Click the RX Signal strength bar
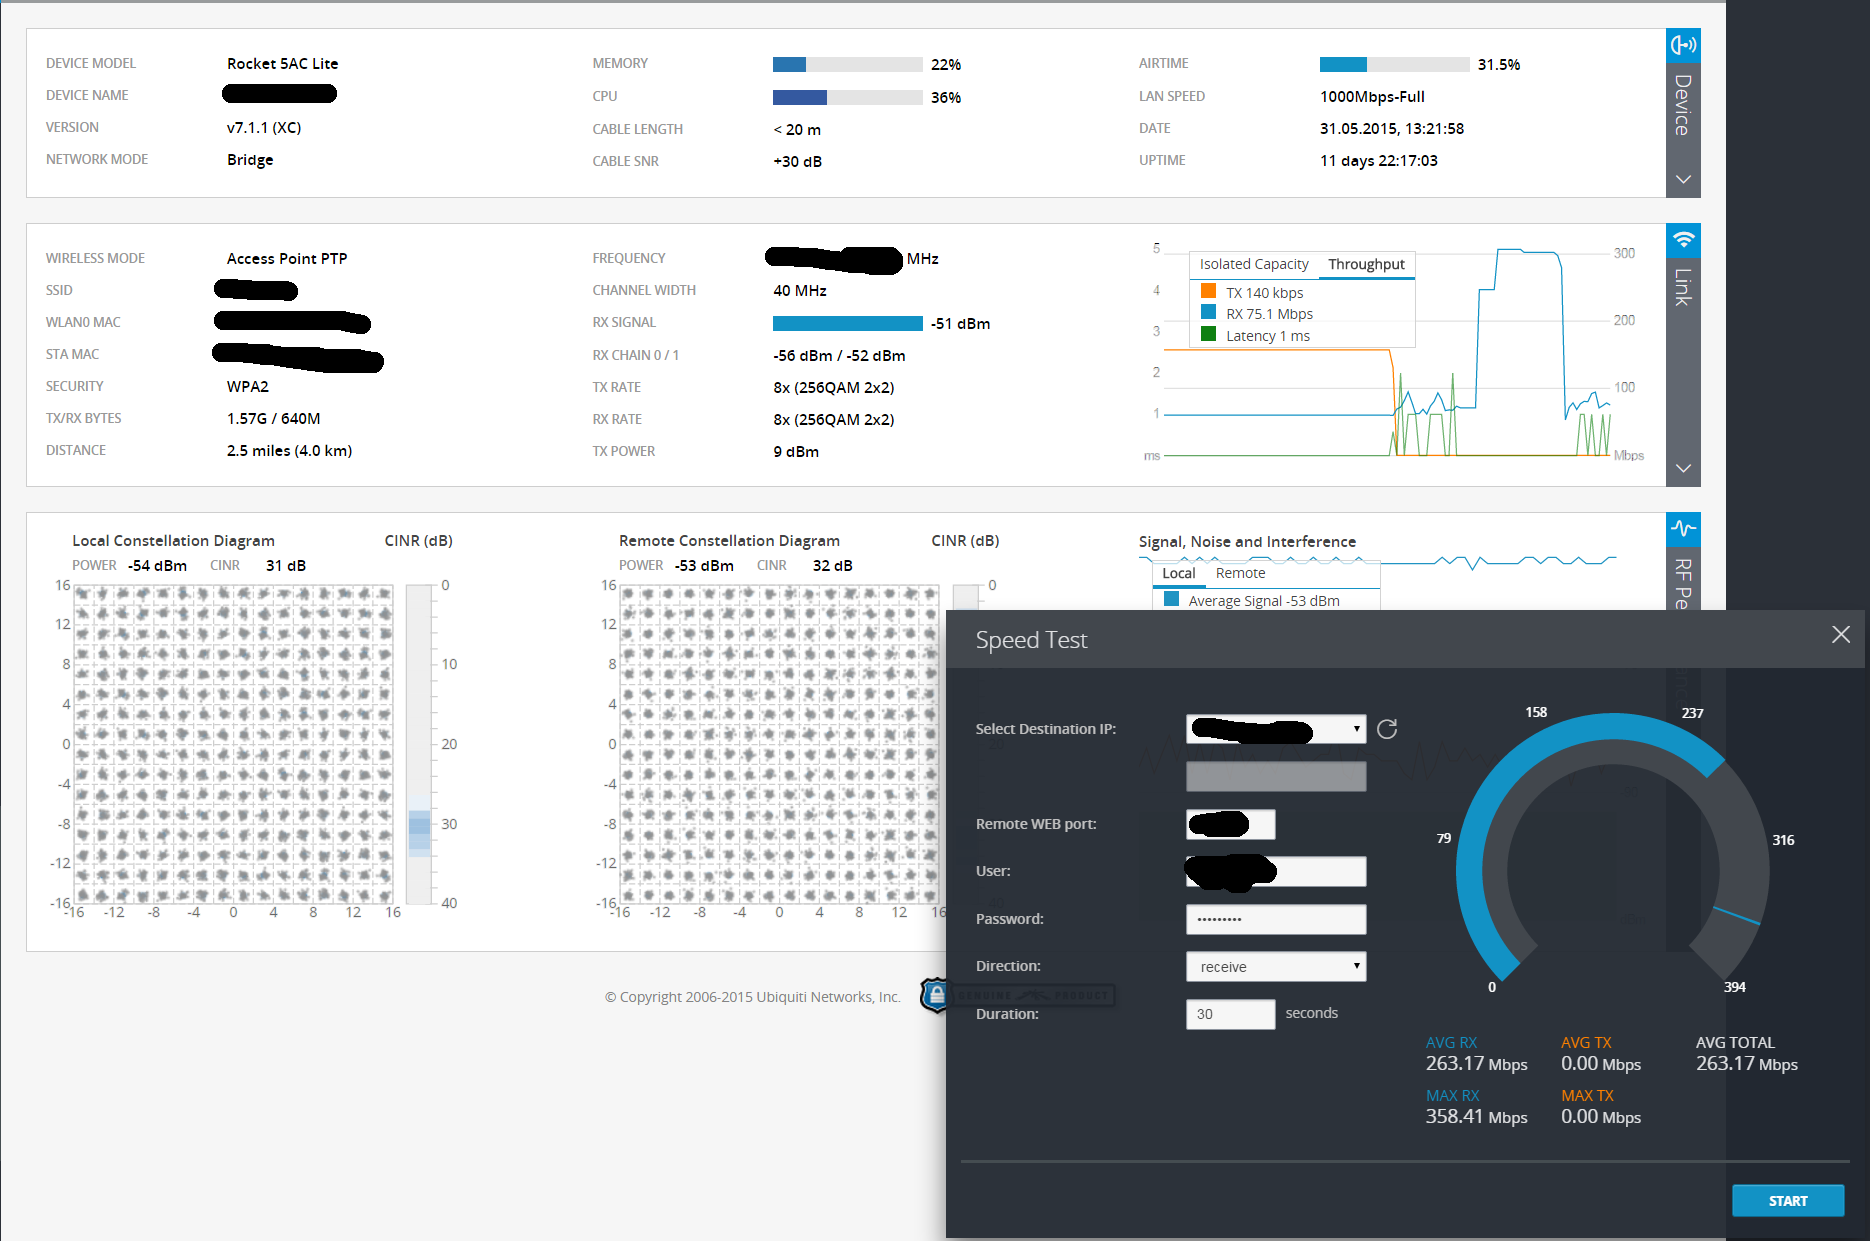The height and width of the screenshot is (1241, 1870). coord(847,323)
